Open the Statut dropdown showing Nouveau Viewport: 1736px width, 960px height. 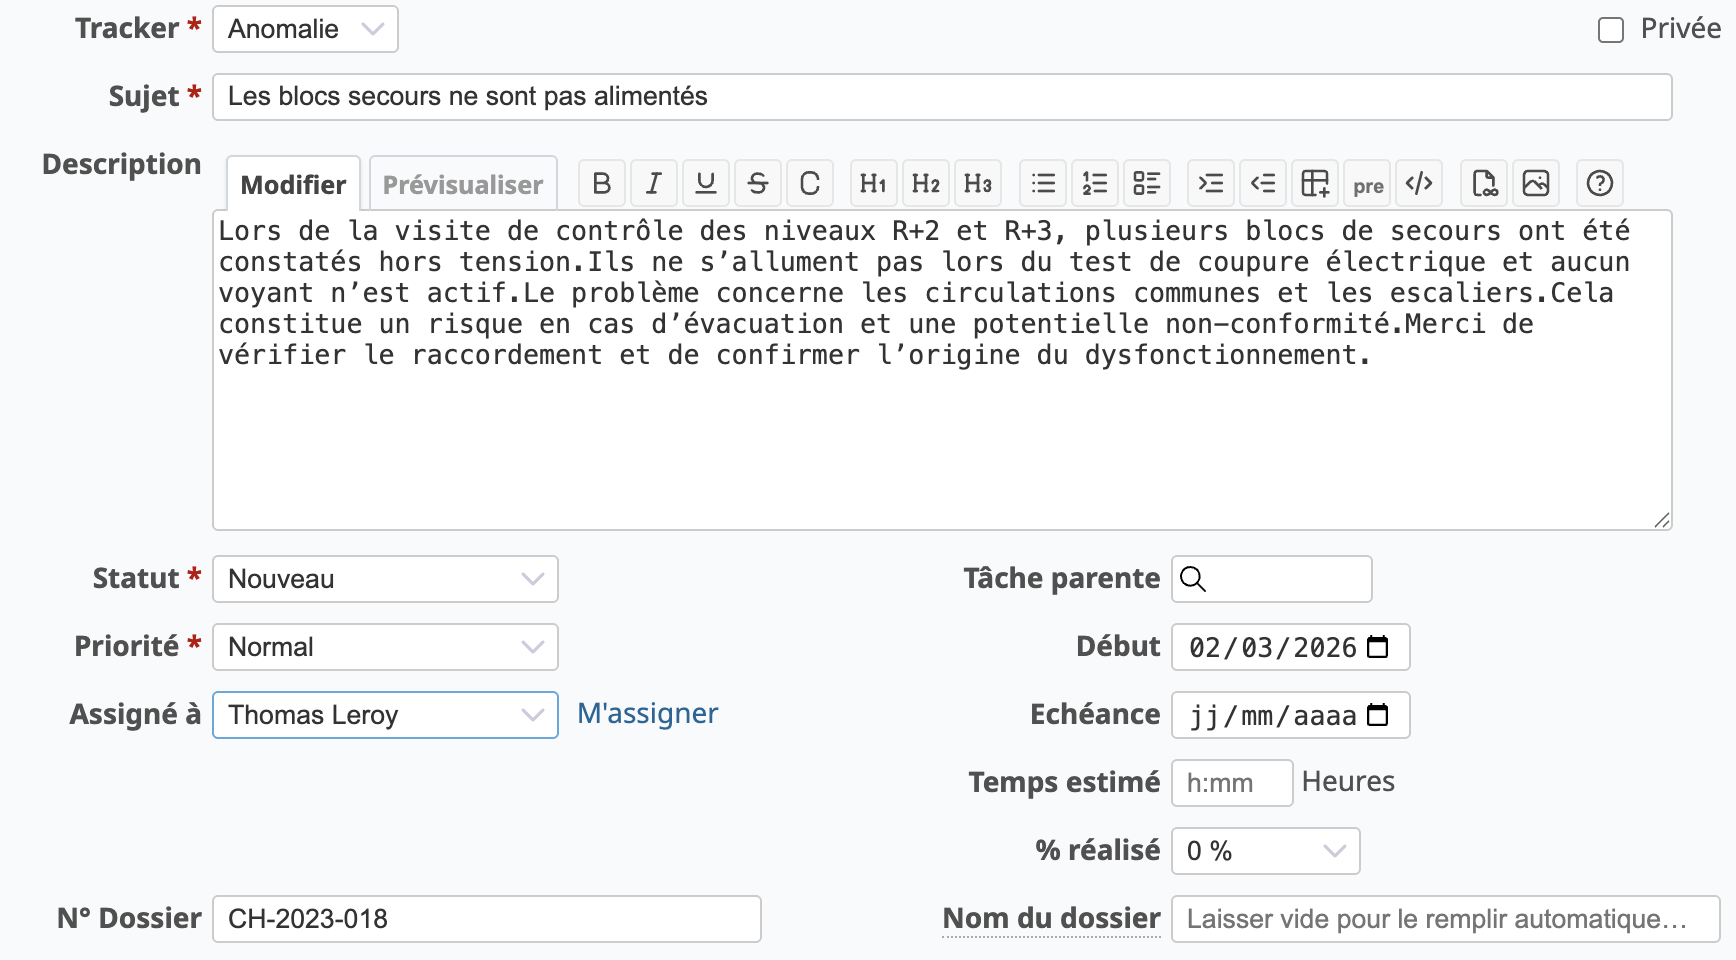385,579
